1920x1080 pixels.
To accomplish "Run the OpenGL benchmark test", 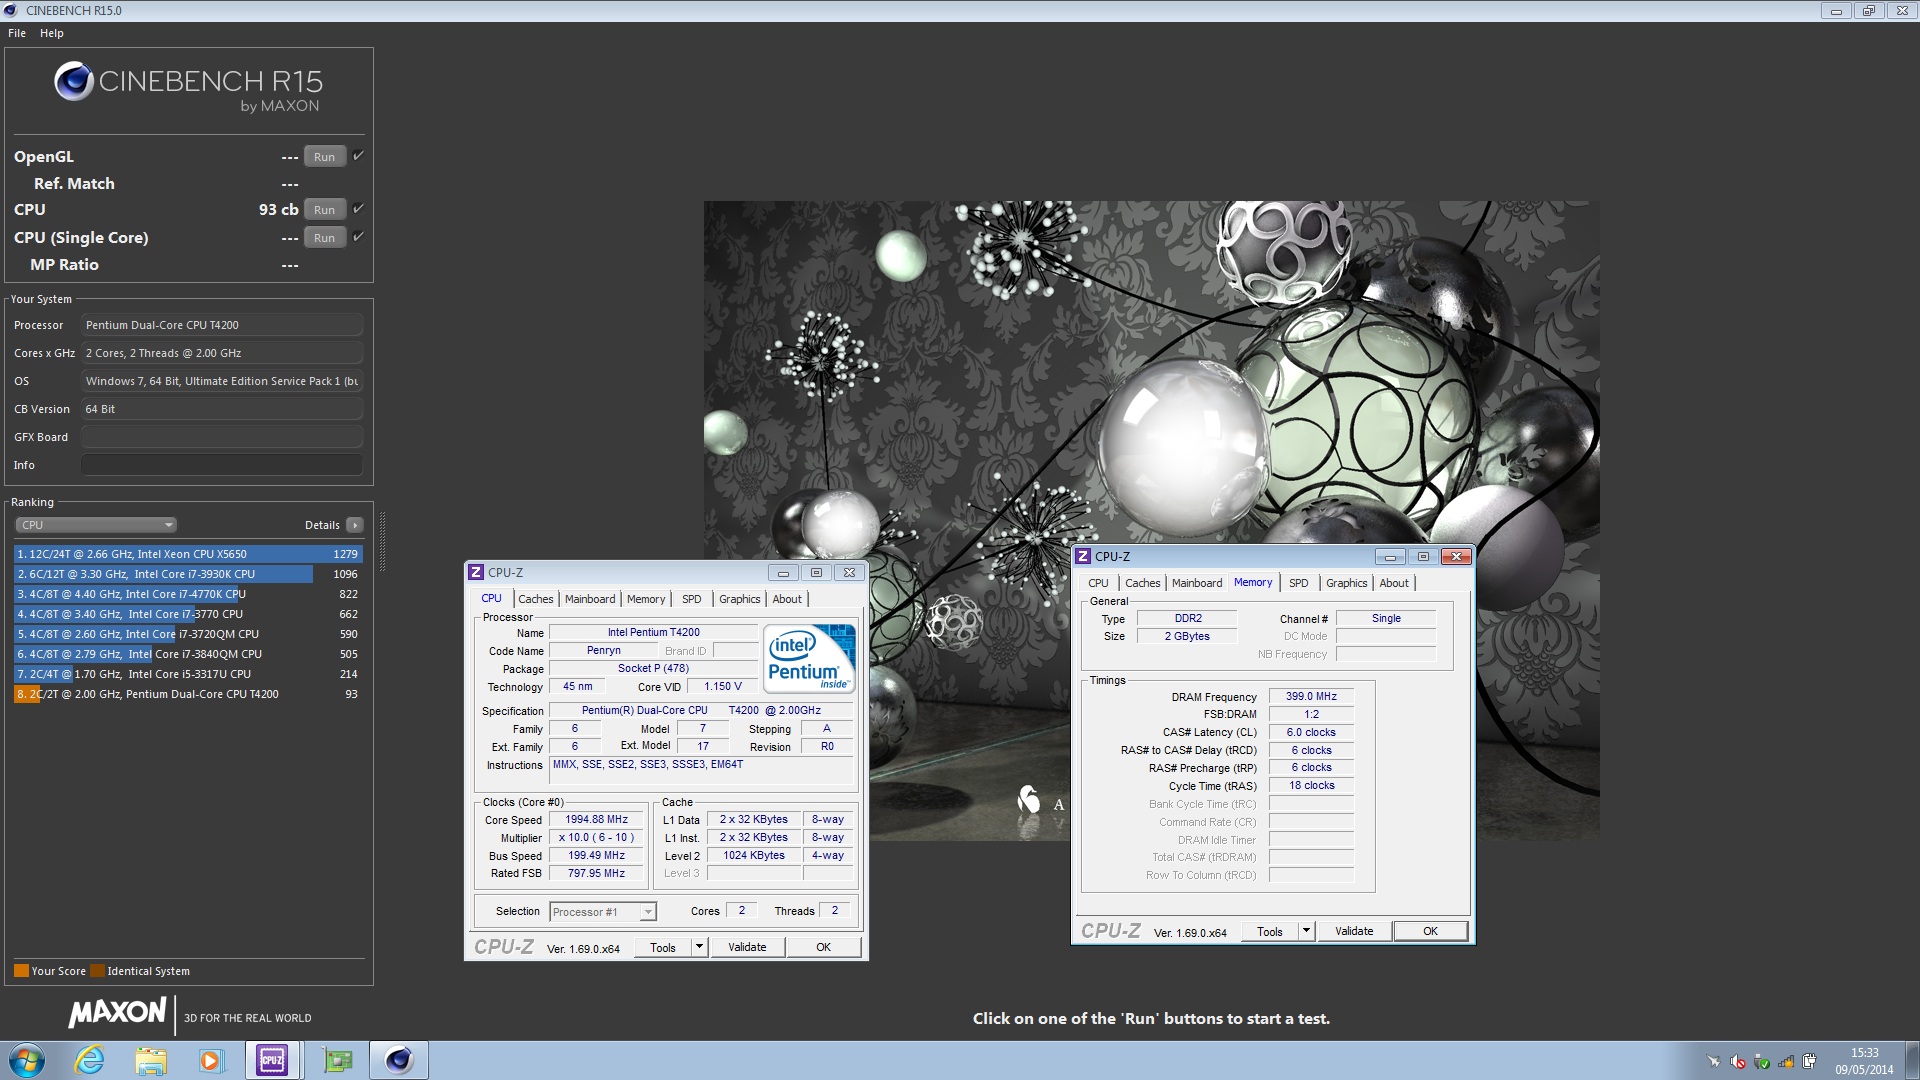I will tap(324, 157).
